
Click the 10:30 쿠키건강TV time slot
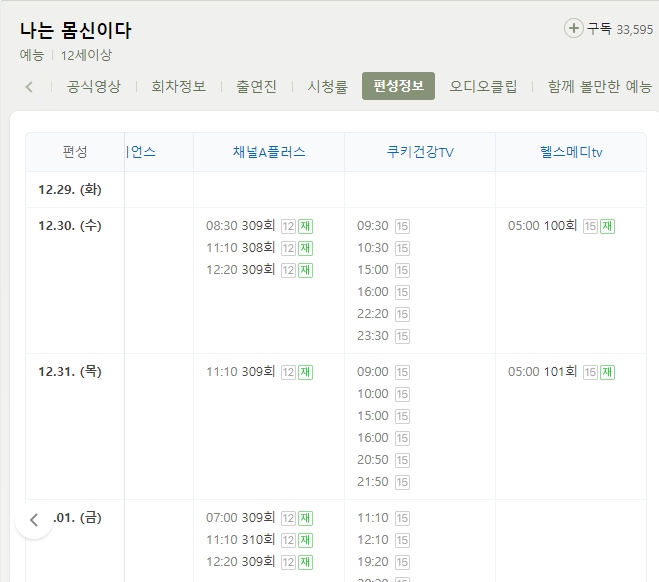tap(373, 248)
